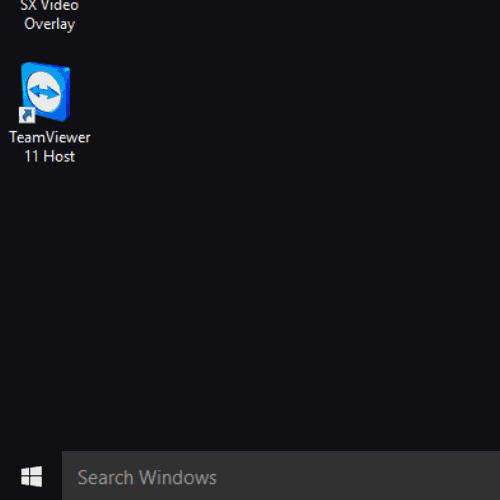This screenshot has width=500, height=500.
Task: Open the Windows Start menu
Action: (31, 476)
